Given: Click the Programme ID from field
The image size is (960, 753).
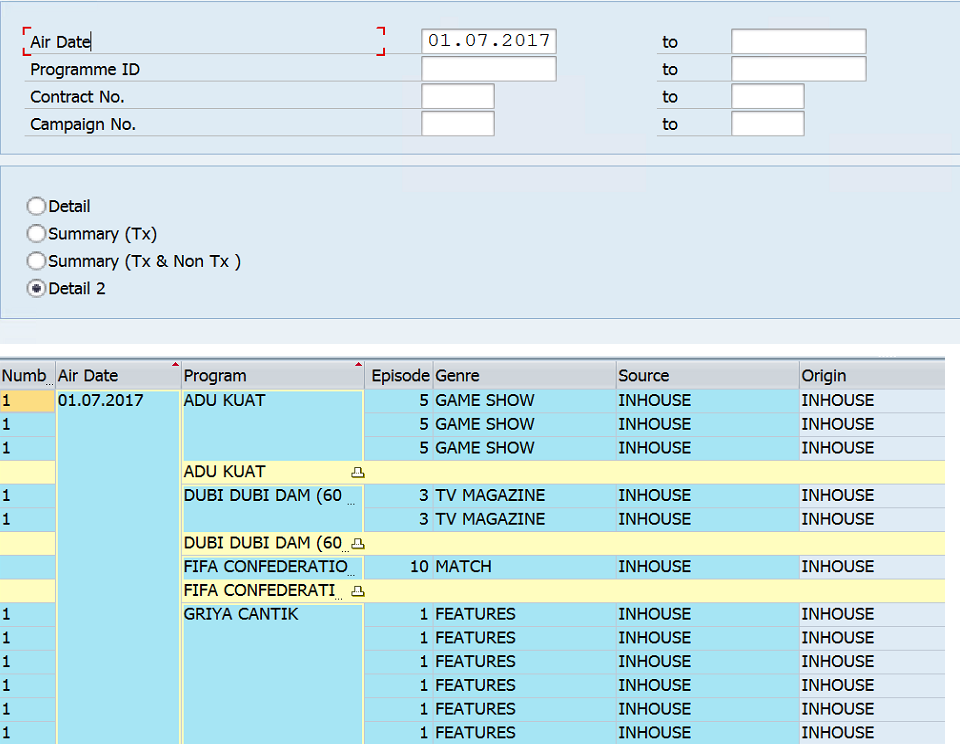Looking at the screenshot, I should point(489,69).
